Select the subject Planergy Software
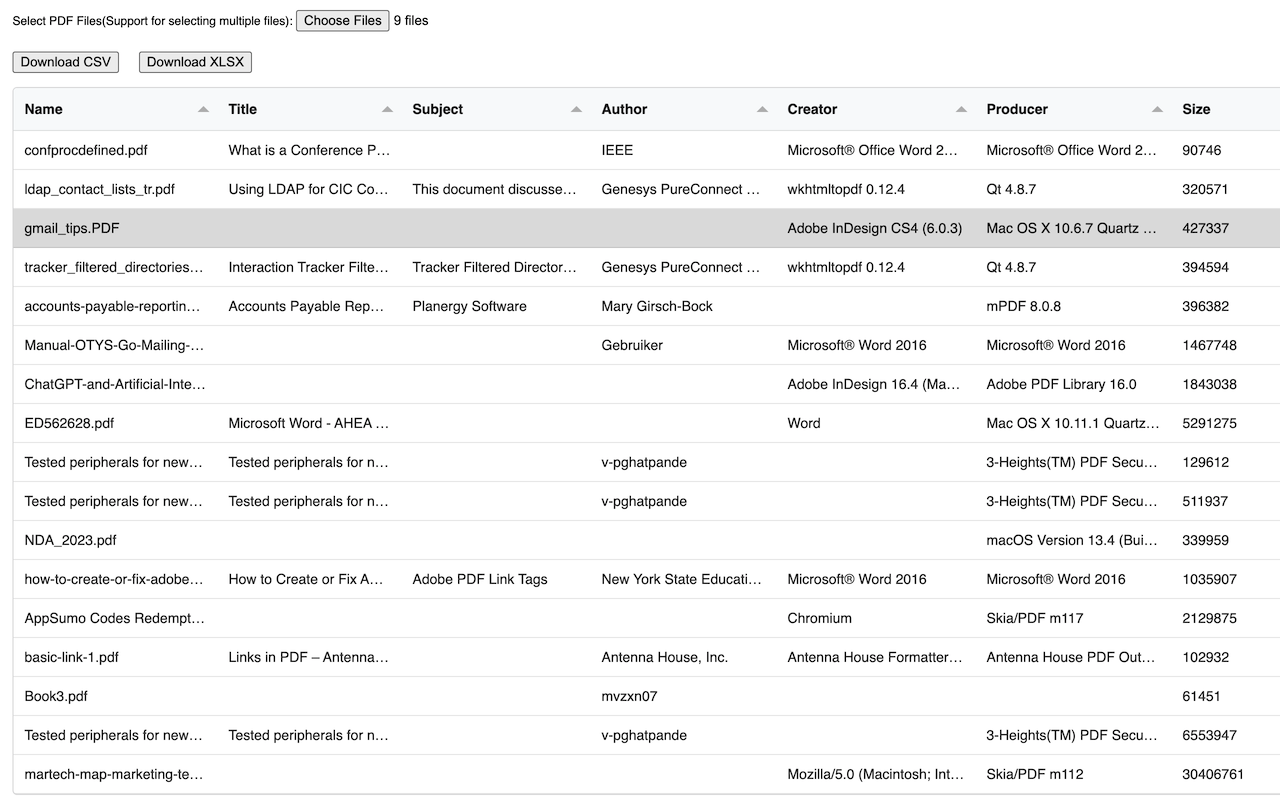Viewport: 1280px width, 800px height. tap(470, 306)
